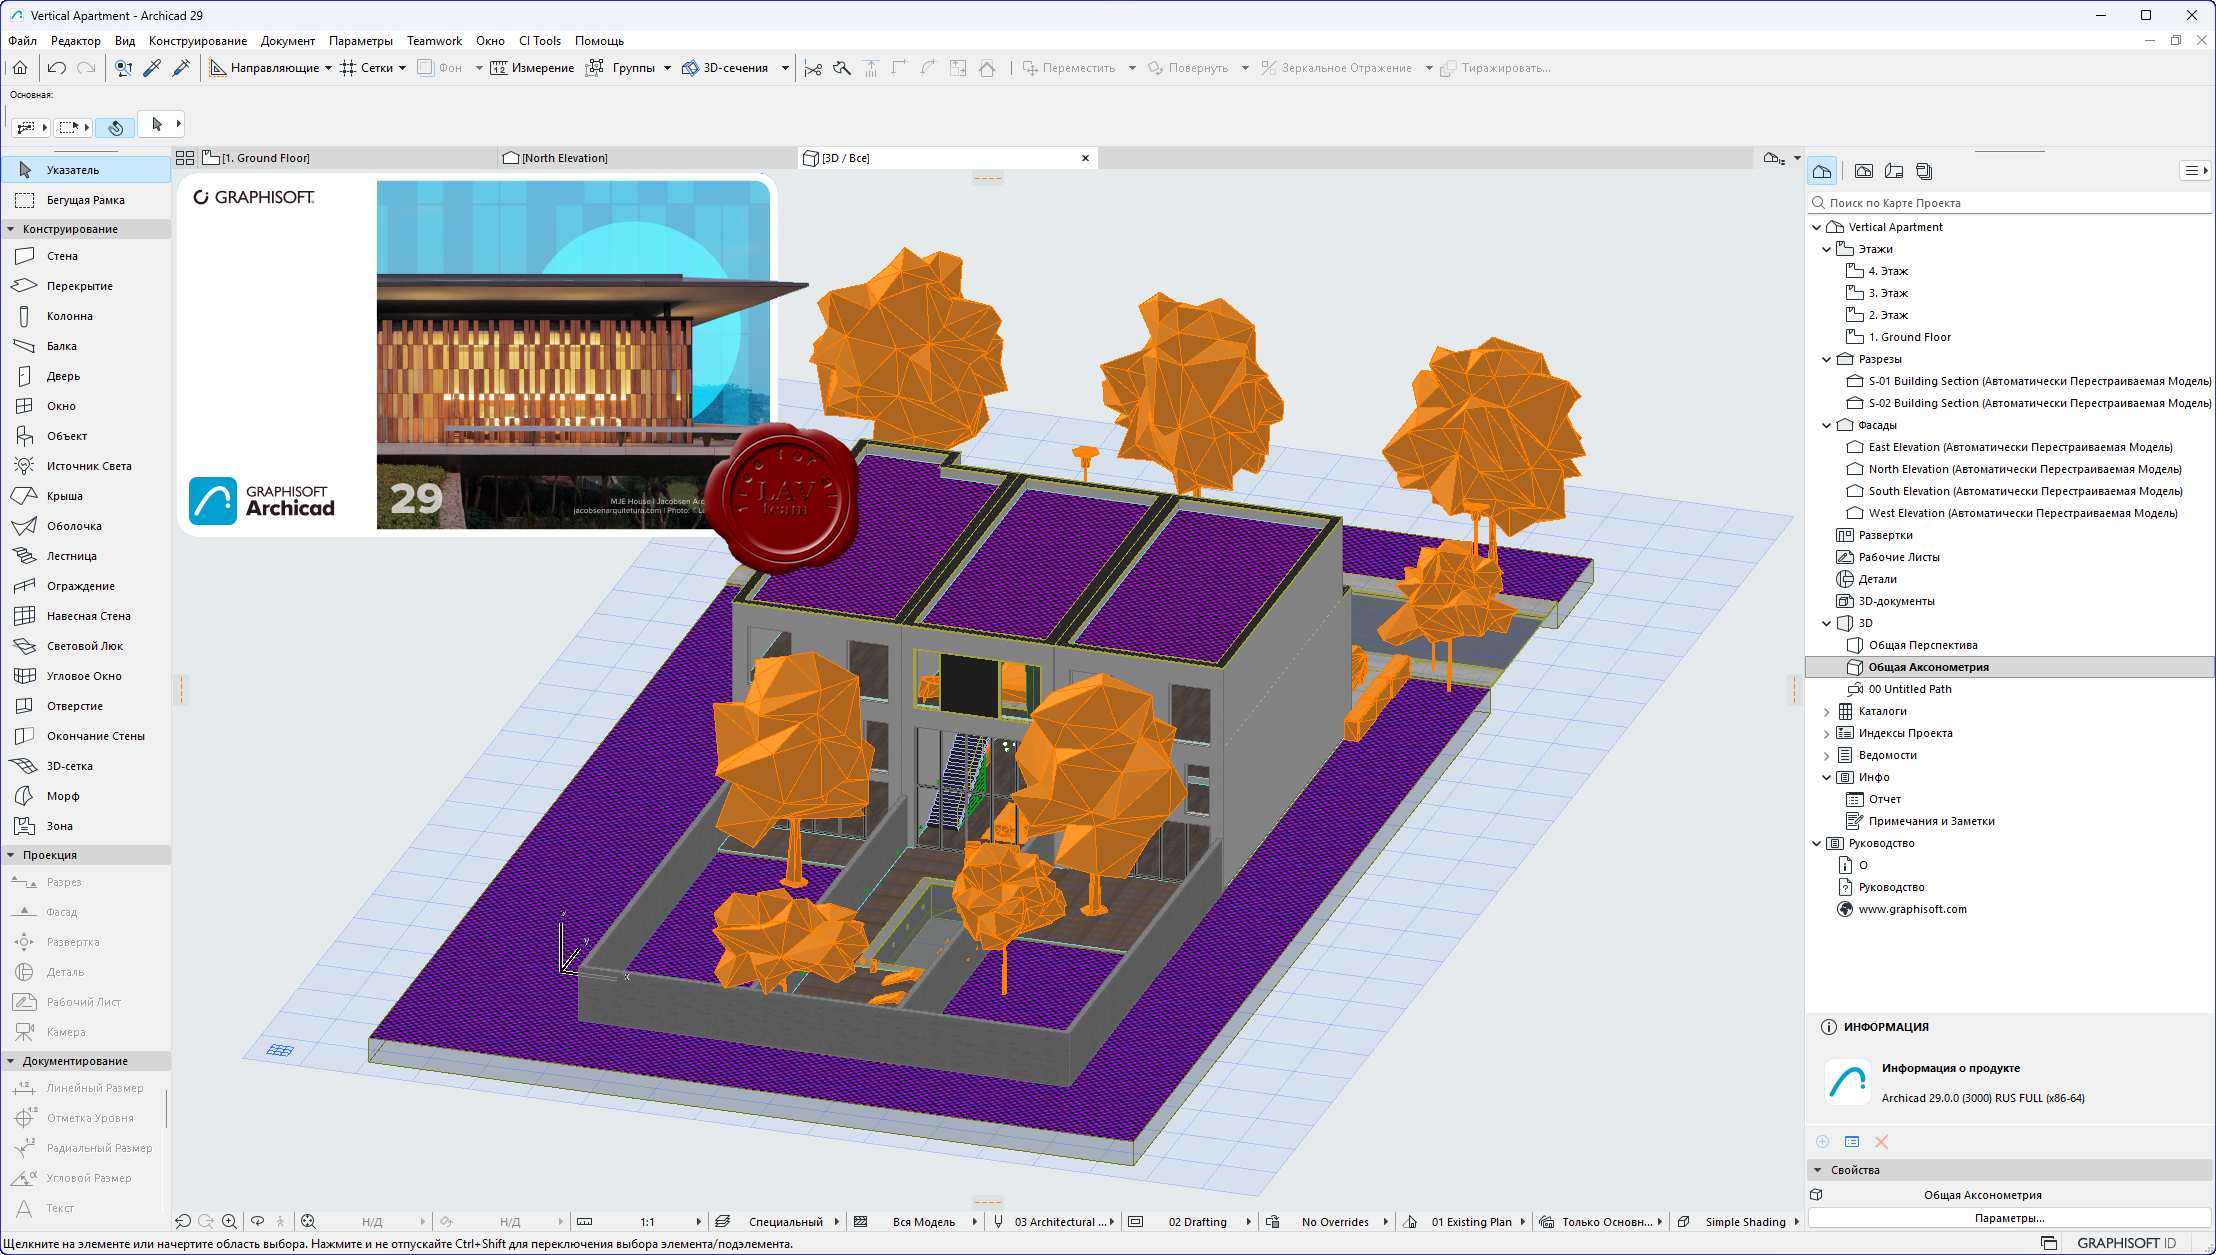
Task: Select Общая Перспектива in project tree
Action: tap(1922, 645)
